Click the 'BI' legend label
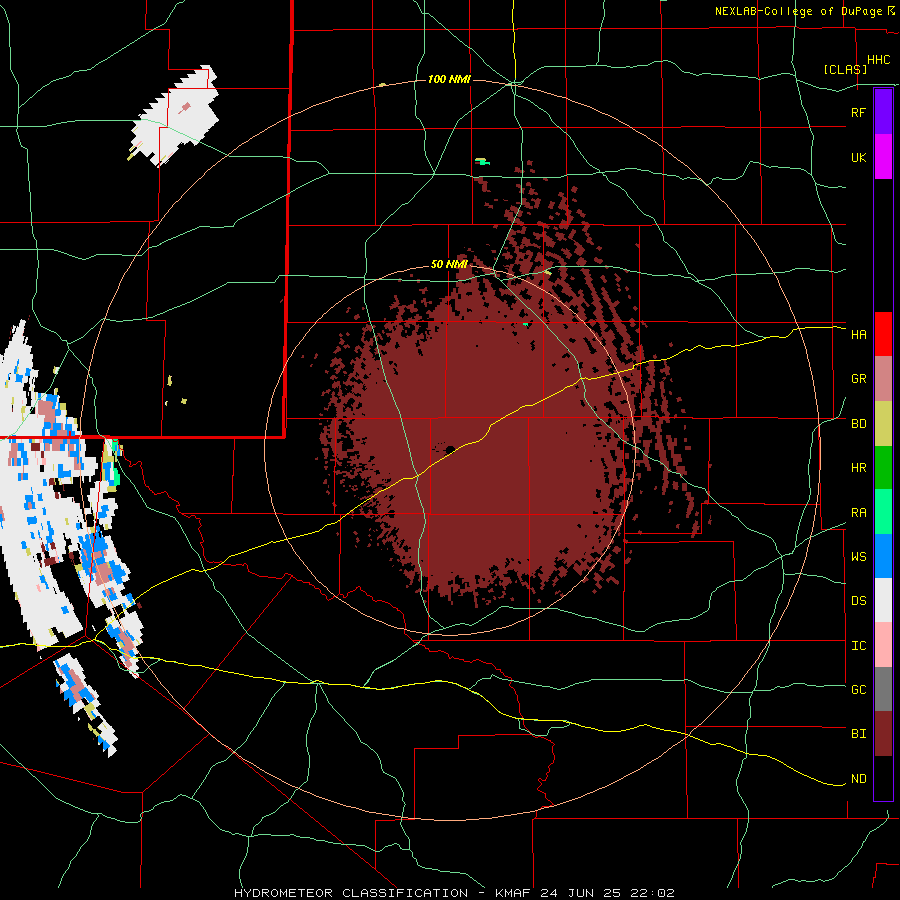This screenshot has width=900, height=900. pos(858,734)
